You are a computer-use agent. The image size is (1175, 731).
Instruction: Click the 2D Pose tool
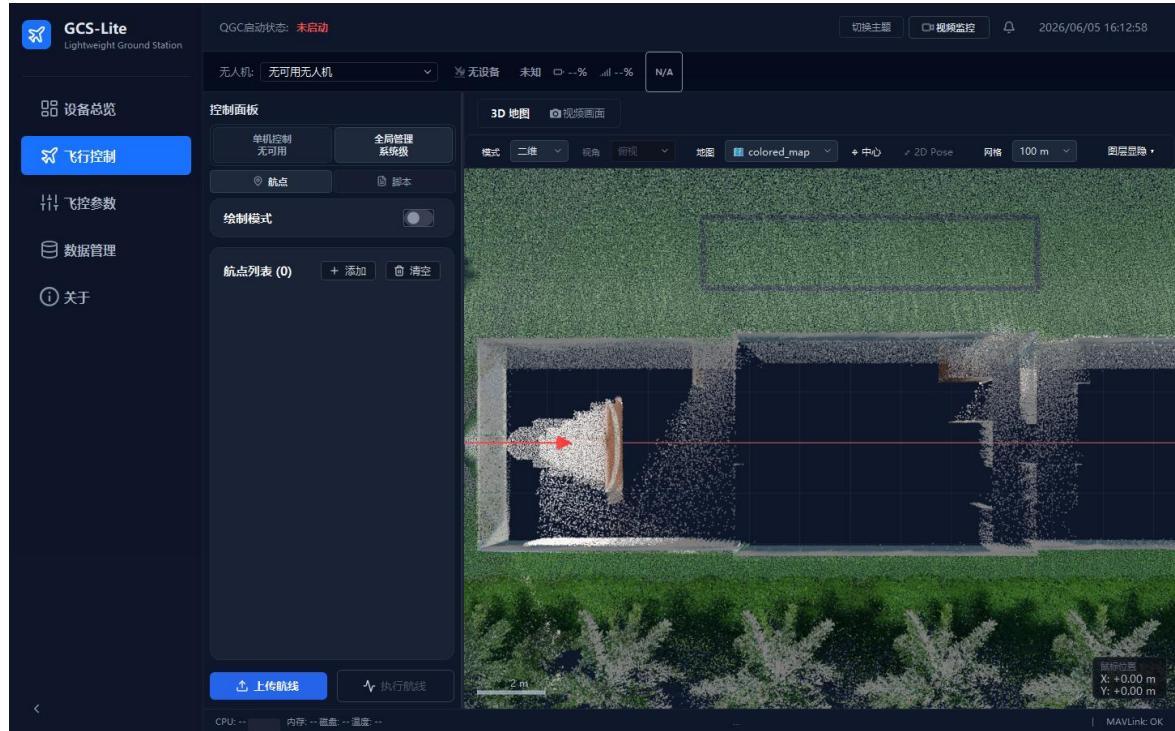(x=928, y=152)
